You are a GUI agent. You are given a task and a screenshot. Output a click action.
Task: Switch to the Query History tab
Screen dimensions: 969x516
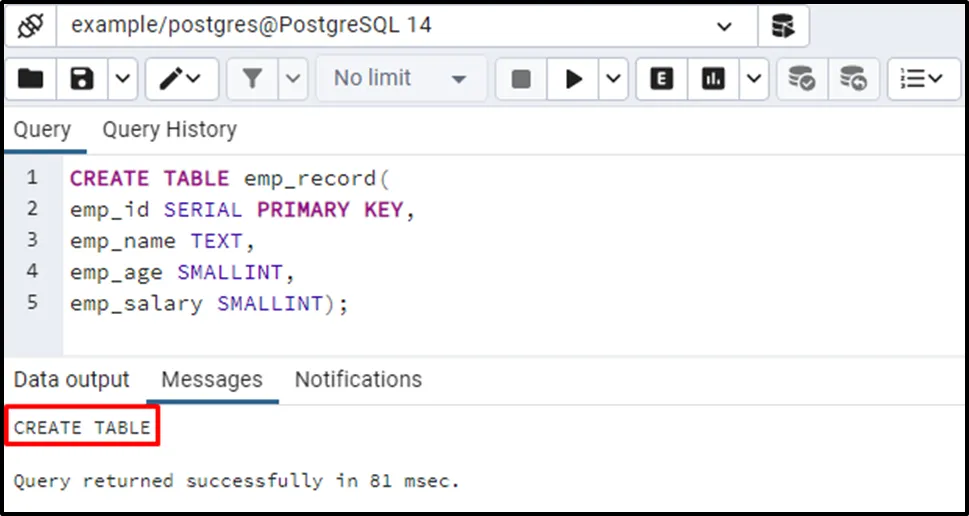pyautogui.click(x=169, y=129)
